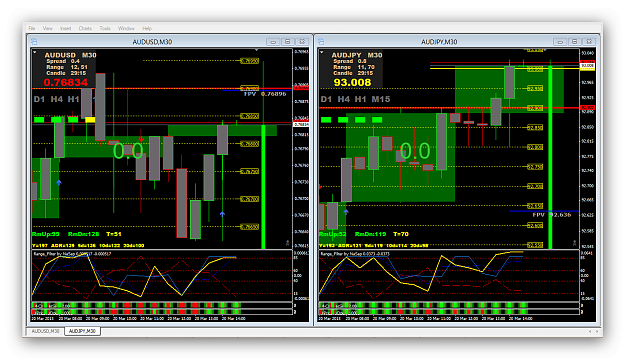Click FPV 92.636 label on AUDJPY

pos(552,215)
